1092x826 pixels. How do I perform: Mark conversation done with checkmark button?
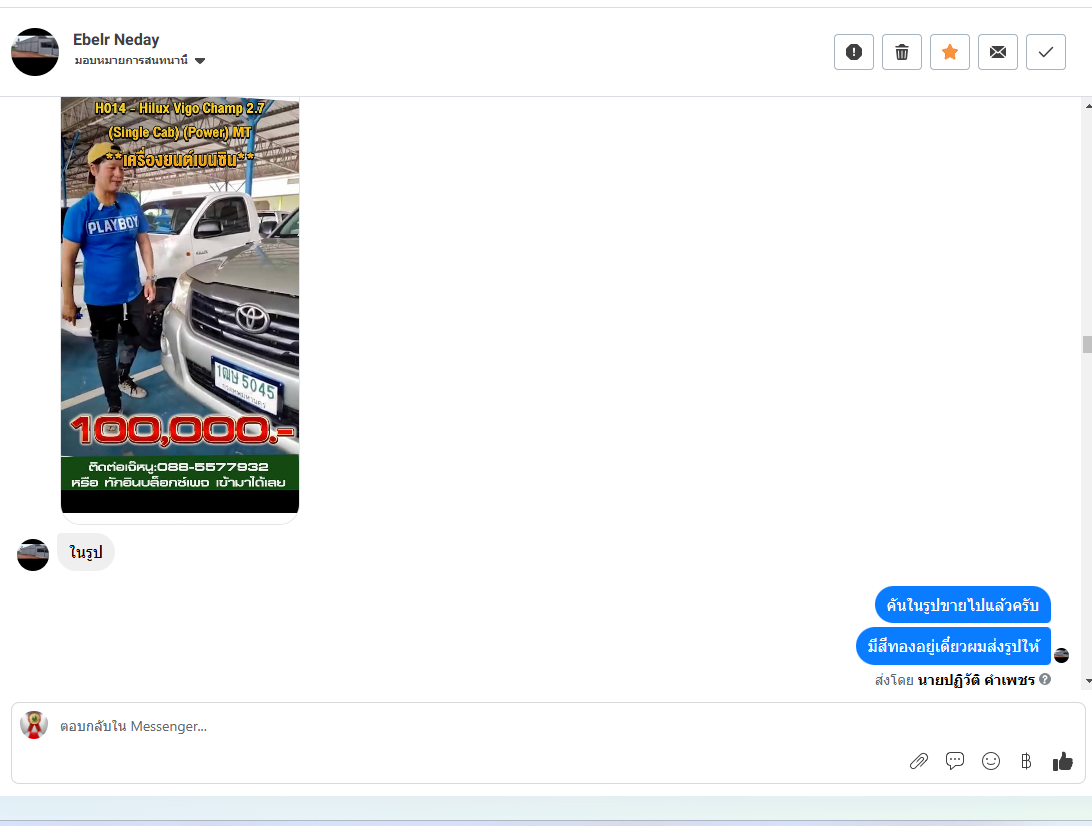tap(1046, 52)
